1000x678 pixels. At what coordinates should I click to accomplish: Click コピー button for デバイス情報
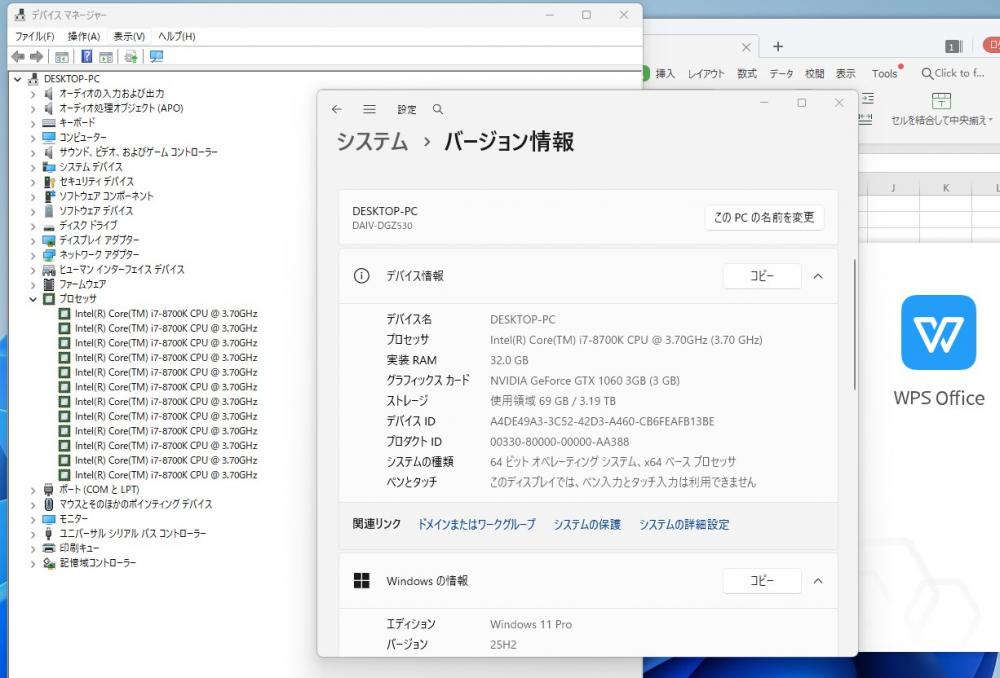[761, 276]
